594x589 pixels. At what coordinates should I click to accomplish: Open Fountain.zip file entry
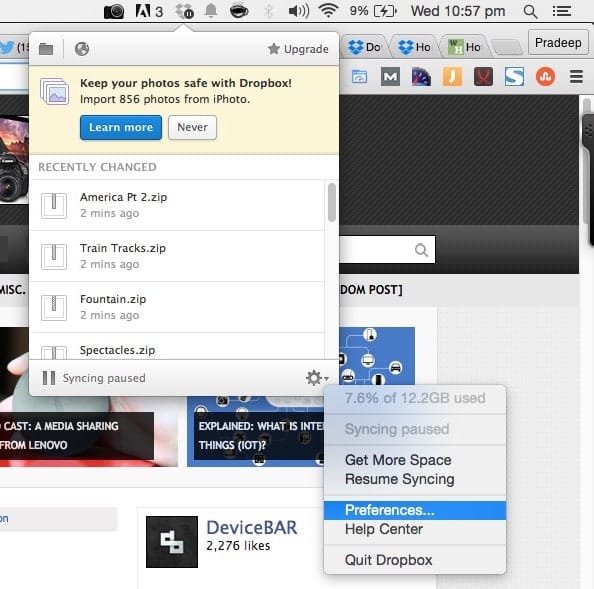pos(177,307)
